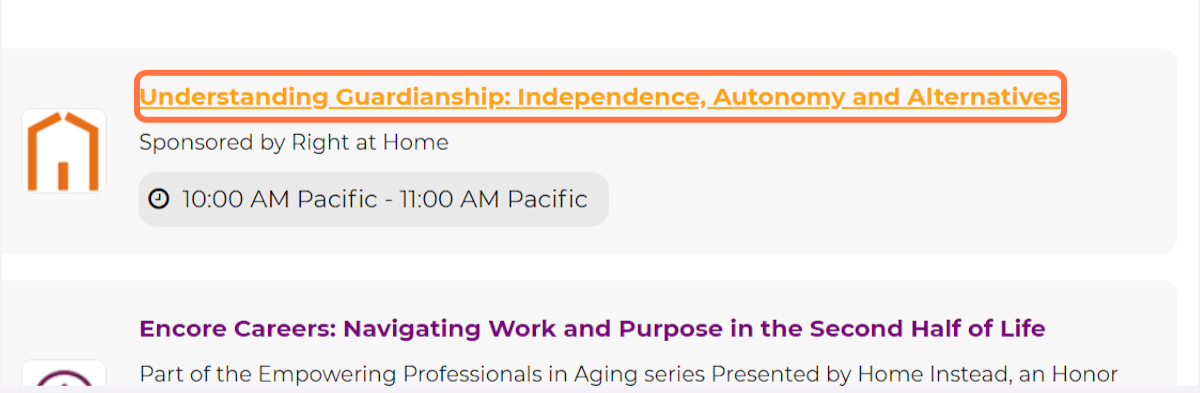Open the Encore Careers event title link
Image resolution: width=1200 pixels, height=393 pixels.
592,328
